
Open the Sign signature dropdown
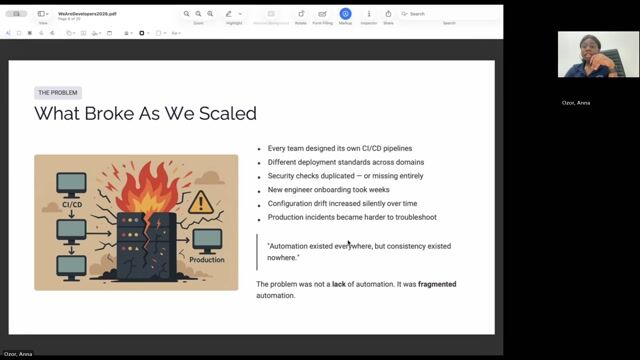(x=96, y=33)
